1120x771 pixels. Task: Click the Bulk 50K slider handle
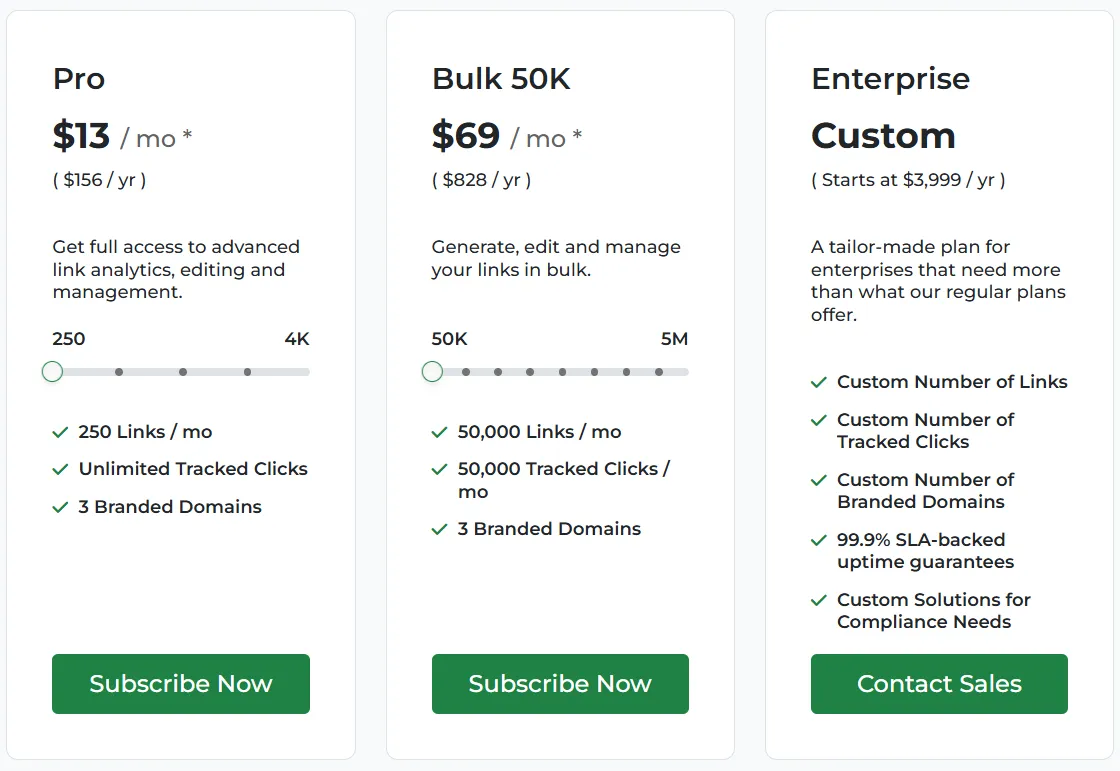pos(432,372)
